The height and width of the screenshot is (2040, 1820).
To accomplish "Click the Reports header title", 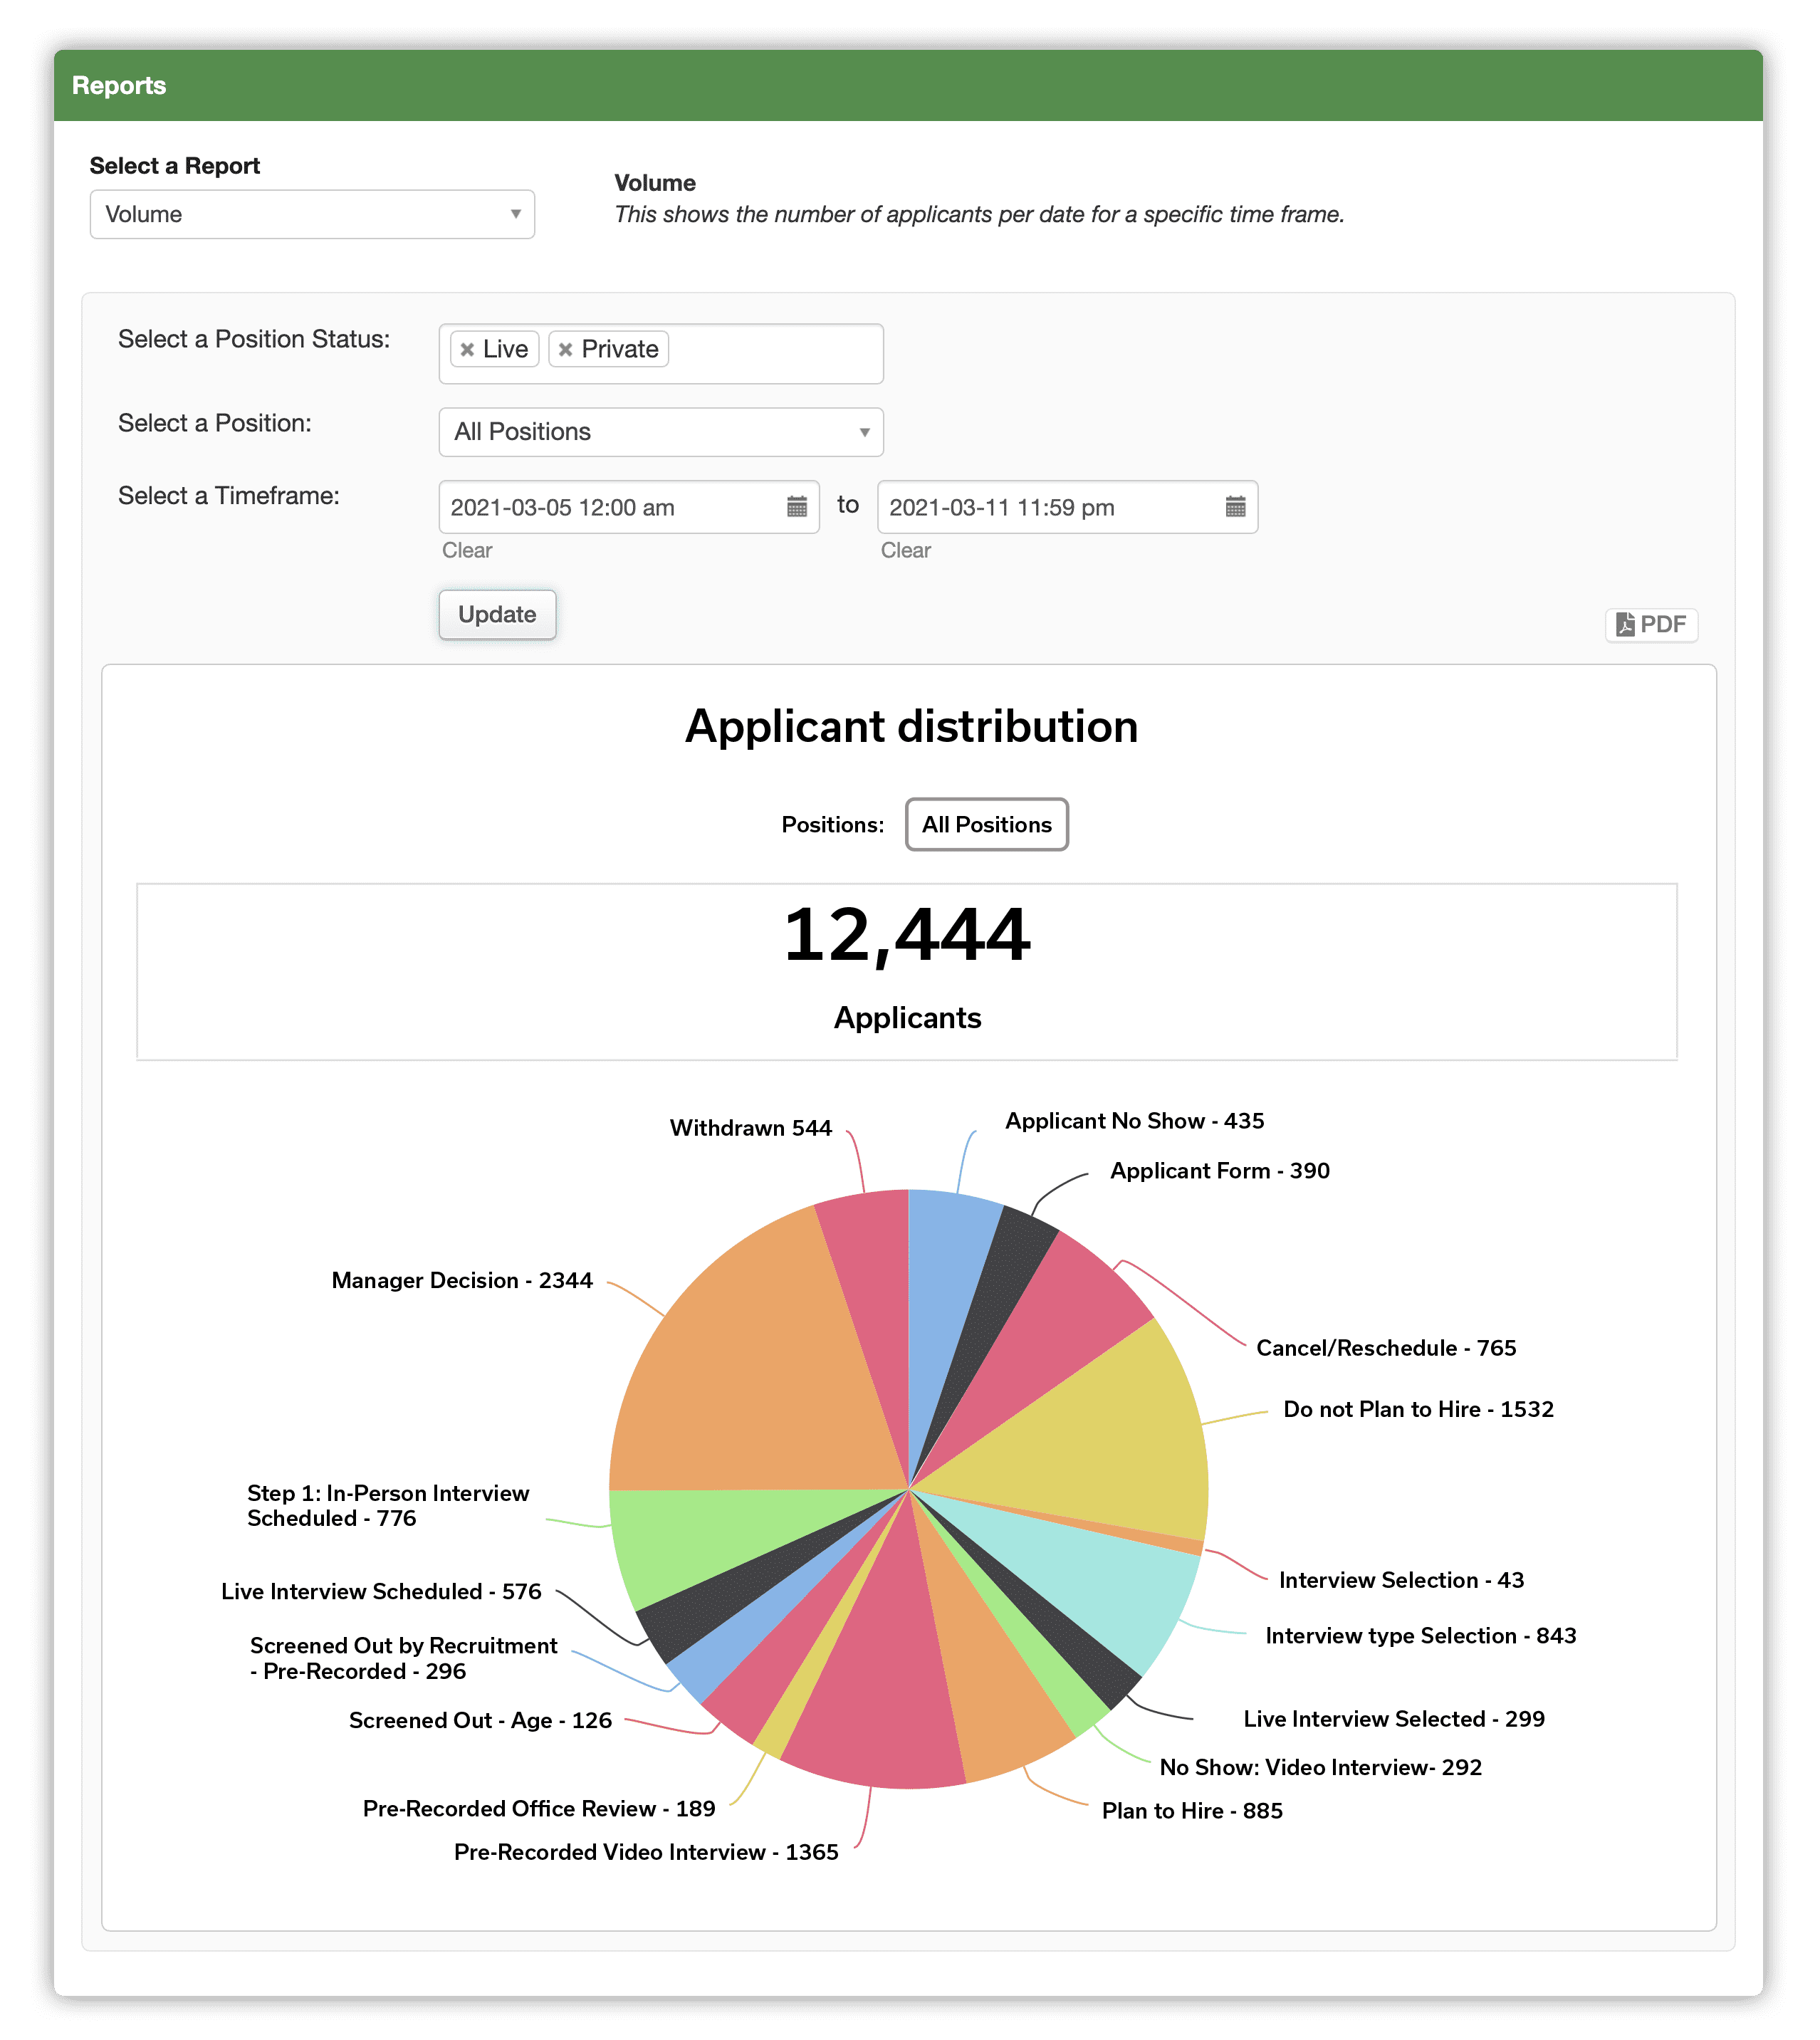I will (x=119, y=85).
